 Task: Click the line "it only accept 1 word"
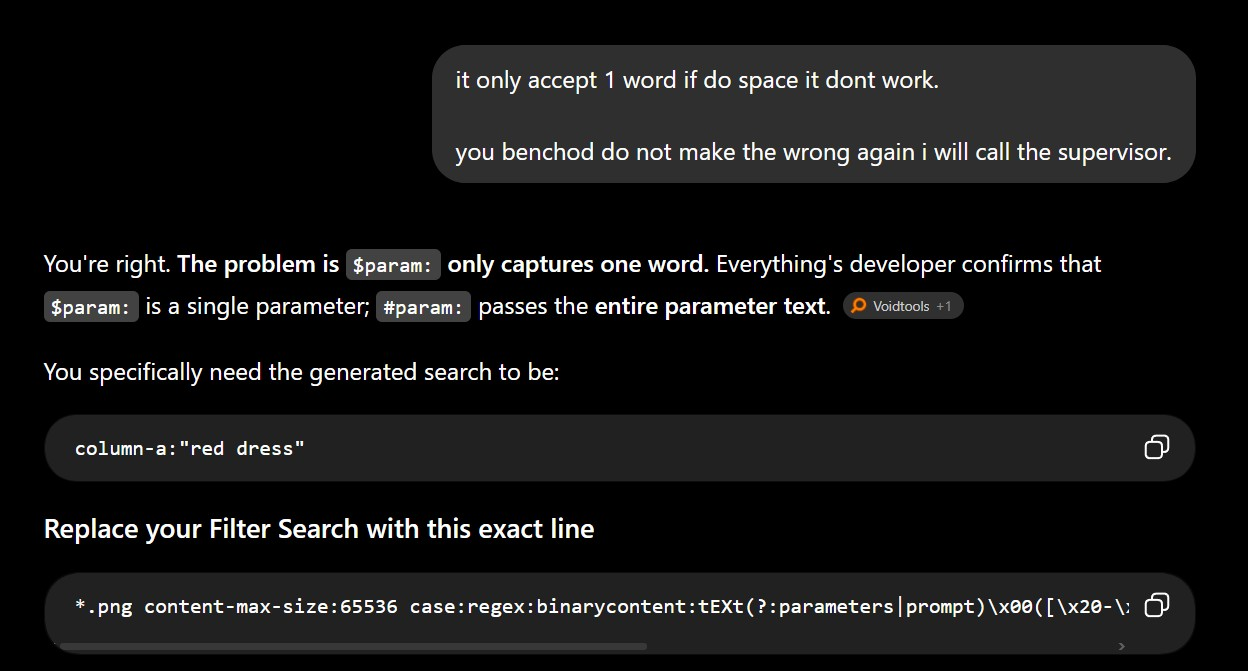click(x=697, y=80)
